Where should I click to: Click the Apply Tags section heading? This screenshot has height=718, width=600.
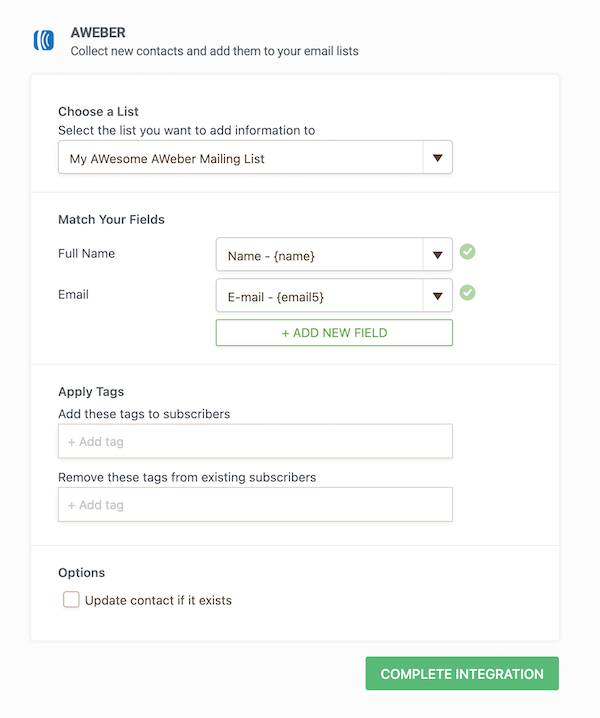(x=91, y=392)
